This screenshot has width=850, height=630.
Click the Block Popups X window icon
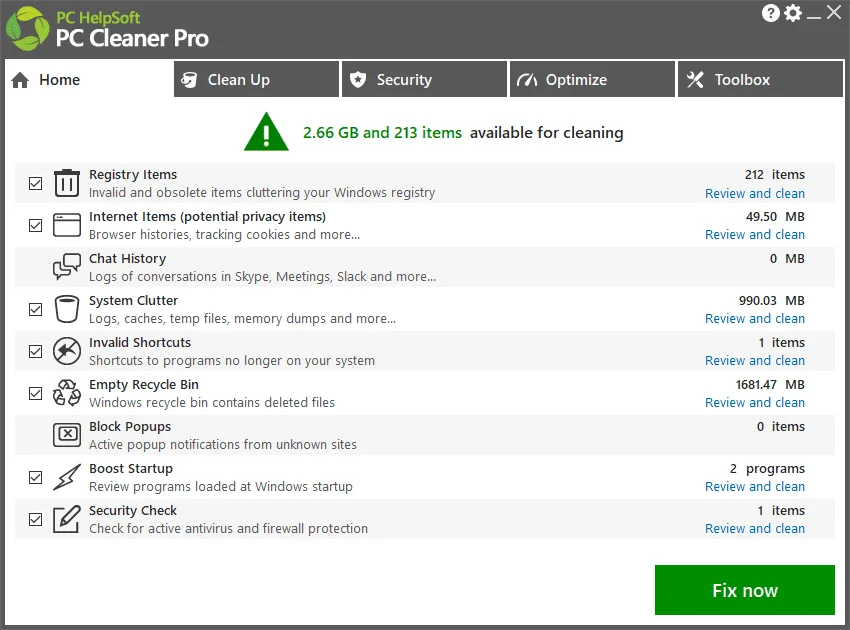pos(67,435)
